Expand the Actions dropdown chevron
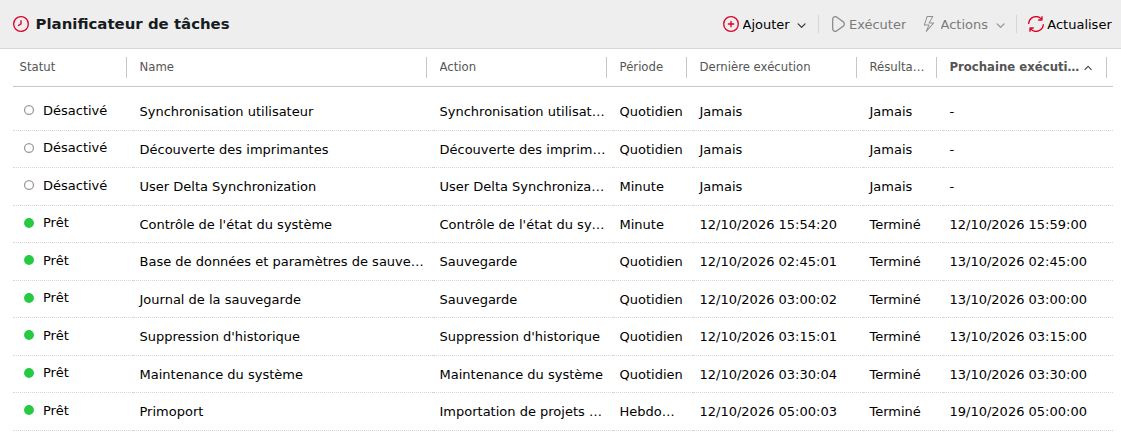This screenshot has height=439, width=1121. tap(1000, 26)
